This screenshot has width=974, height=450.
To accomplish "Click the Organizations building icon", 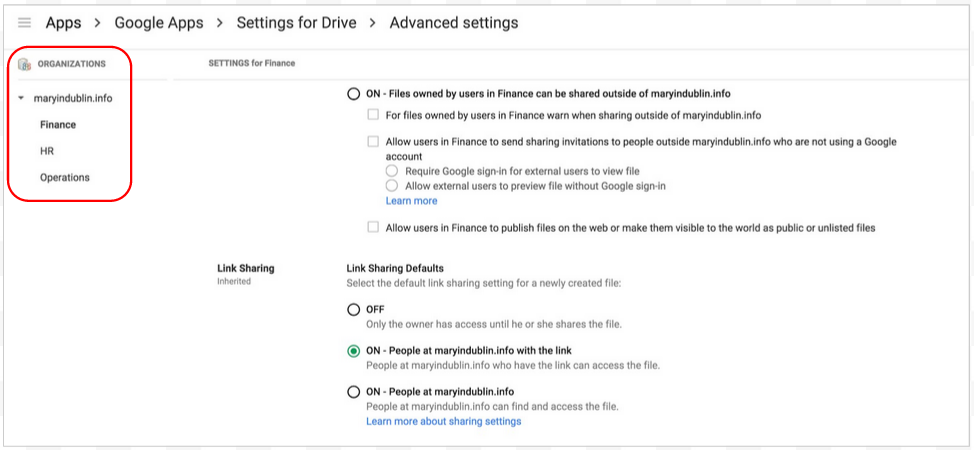I will 24,63.
